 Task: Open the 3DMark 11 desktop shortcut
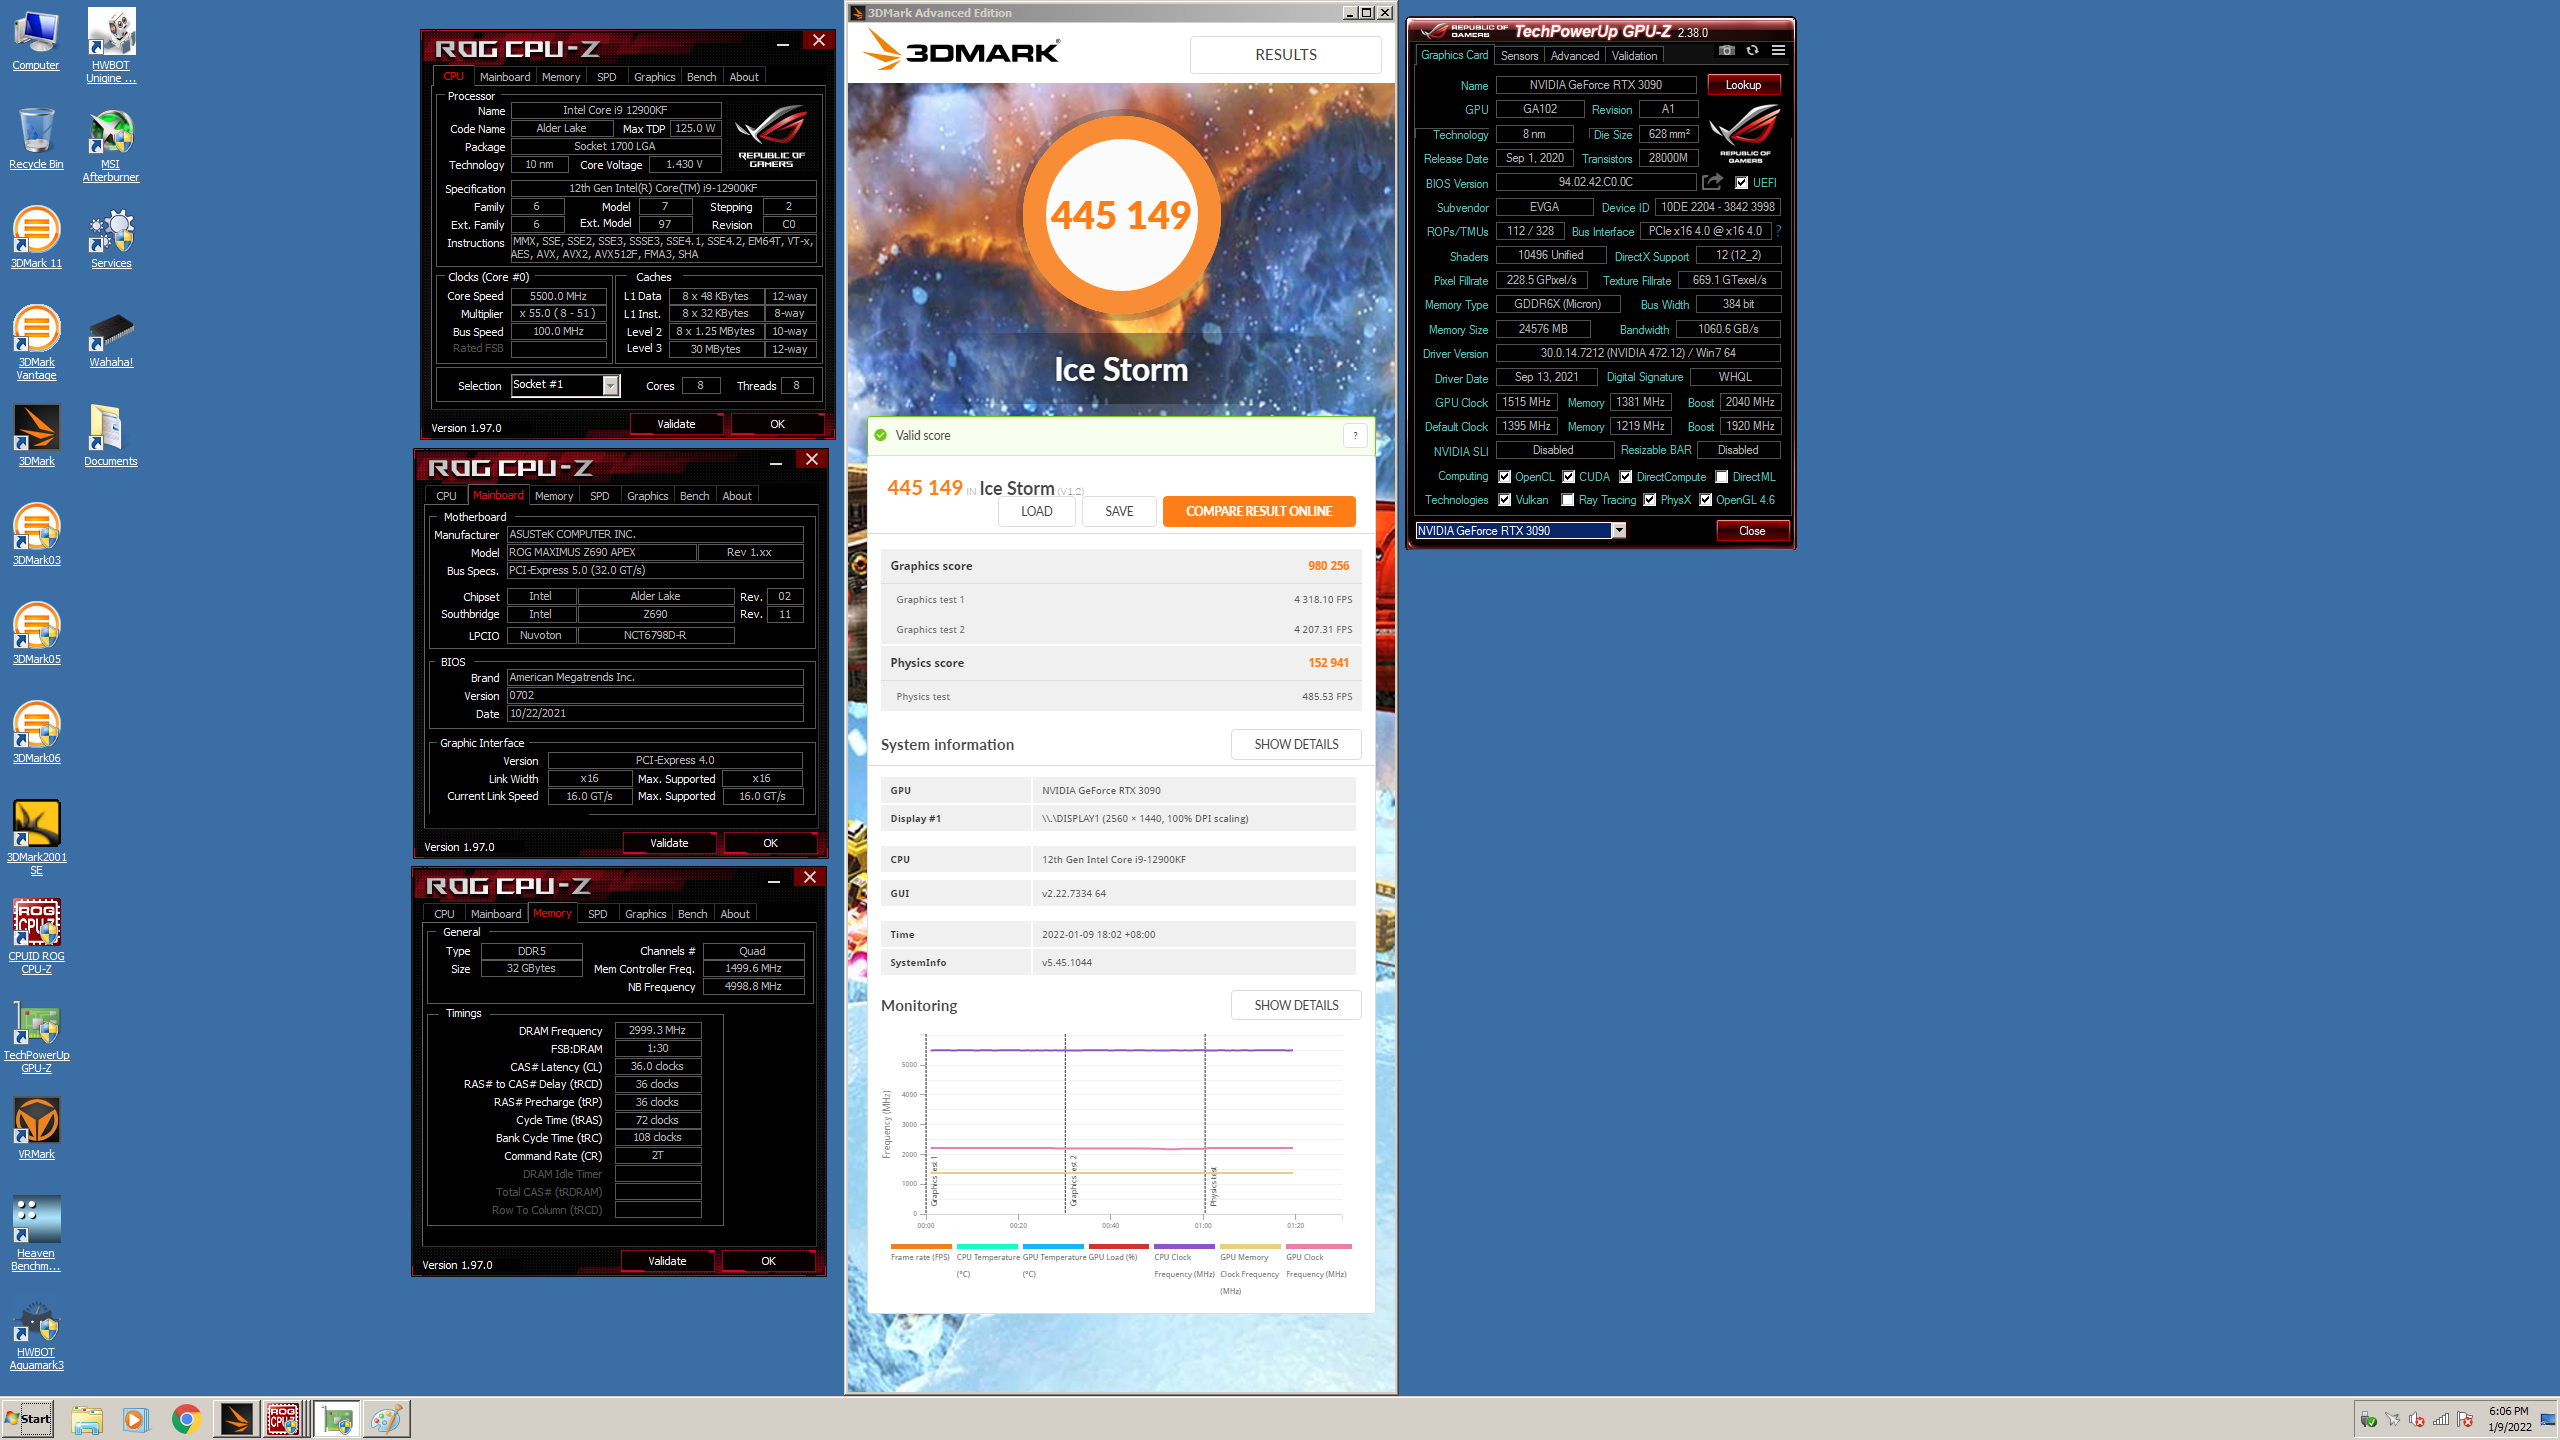[36, 238]
